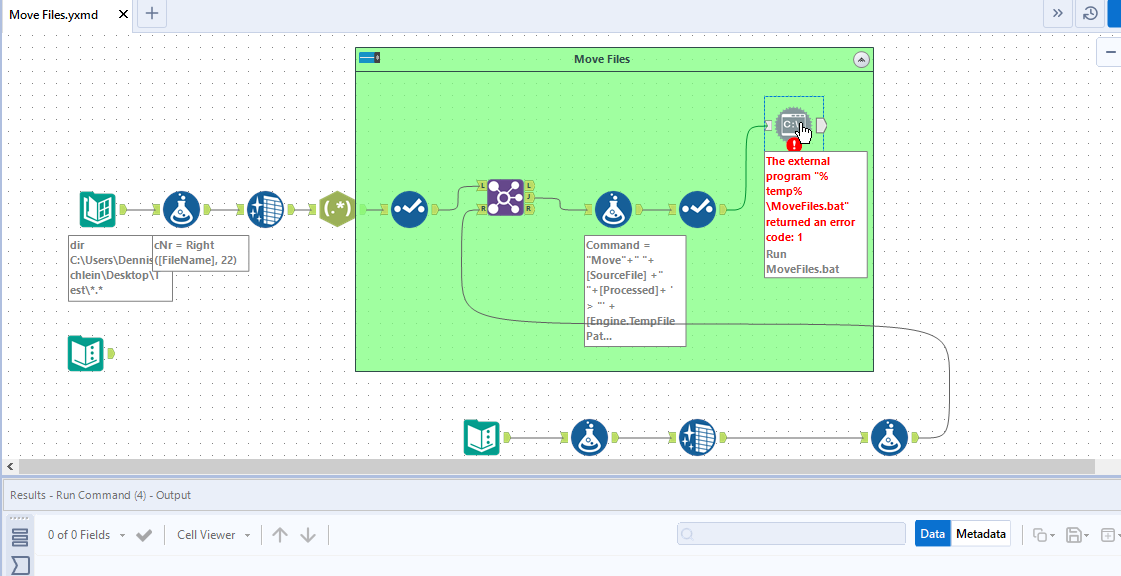
Task: Open the workflow version history clock icon
Action: pos(1089,14)
